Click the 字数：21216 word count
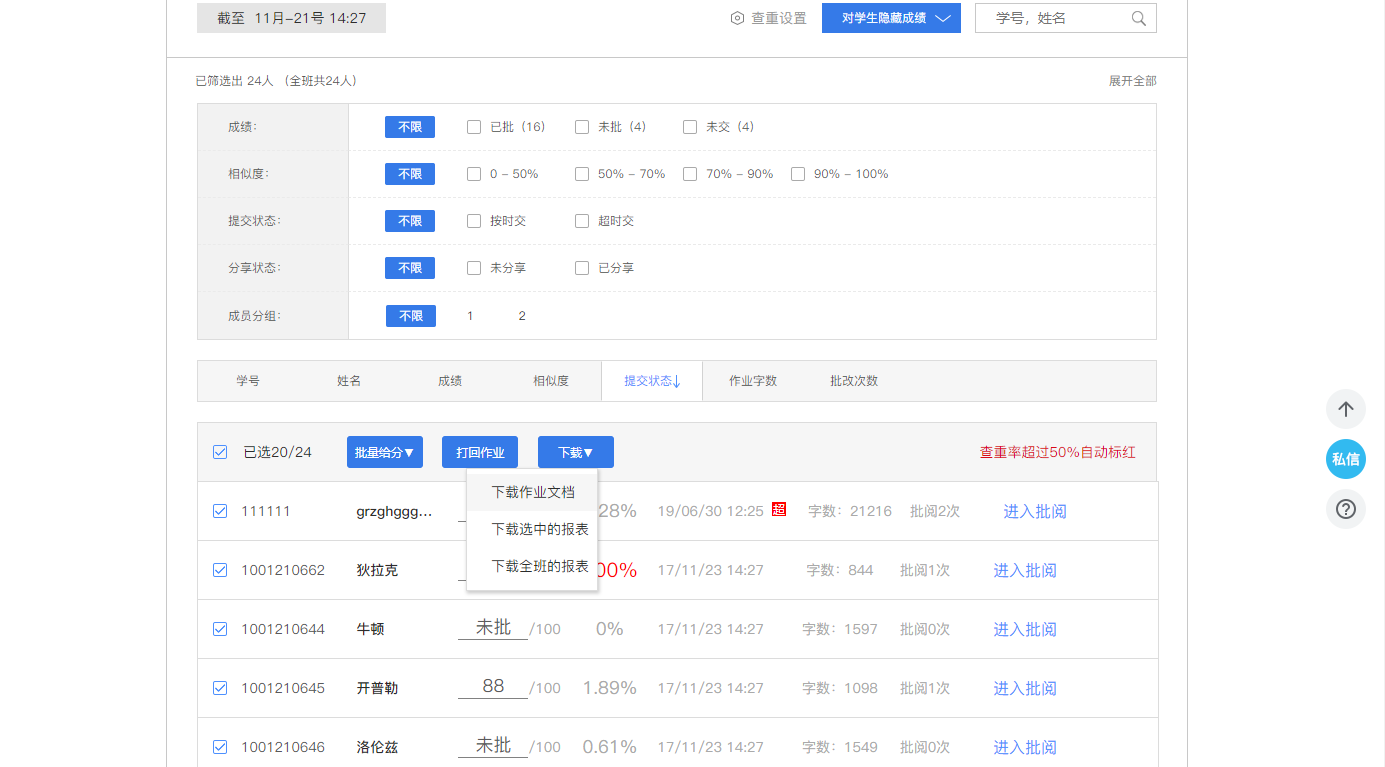Screen dimensions: 1385x767 tap(850, 511)
